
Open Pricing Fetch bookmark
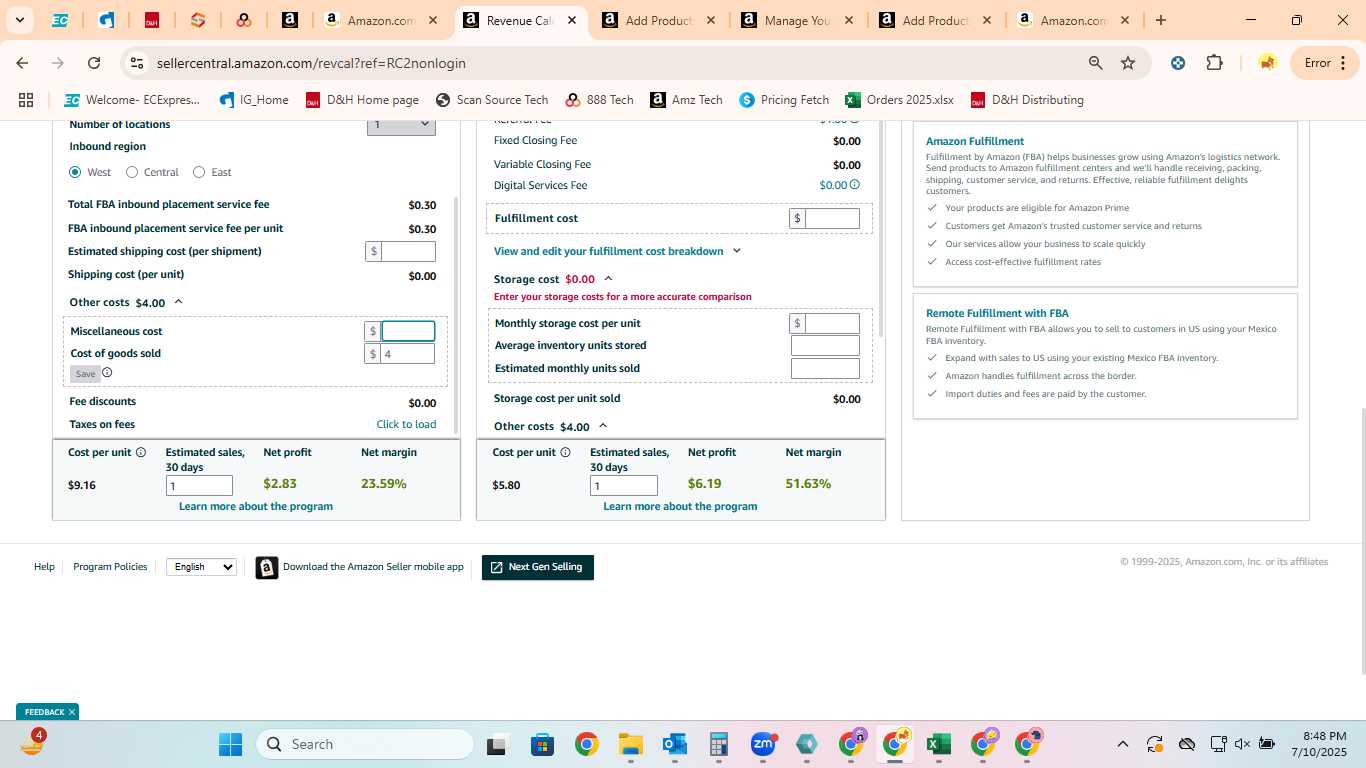784,100
